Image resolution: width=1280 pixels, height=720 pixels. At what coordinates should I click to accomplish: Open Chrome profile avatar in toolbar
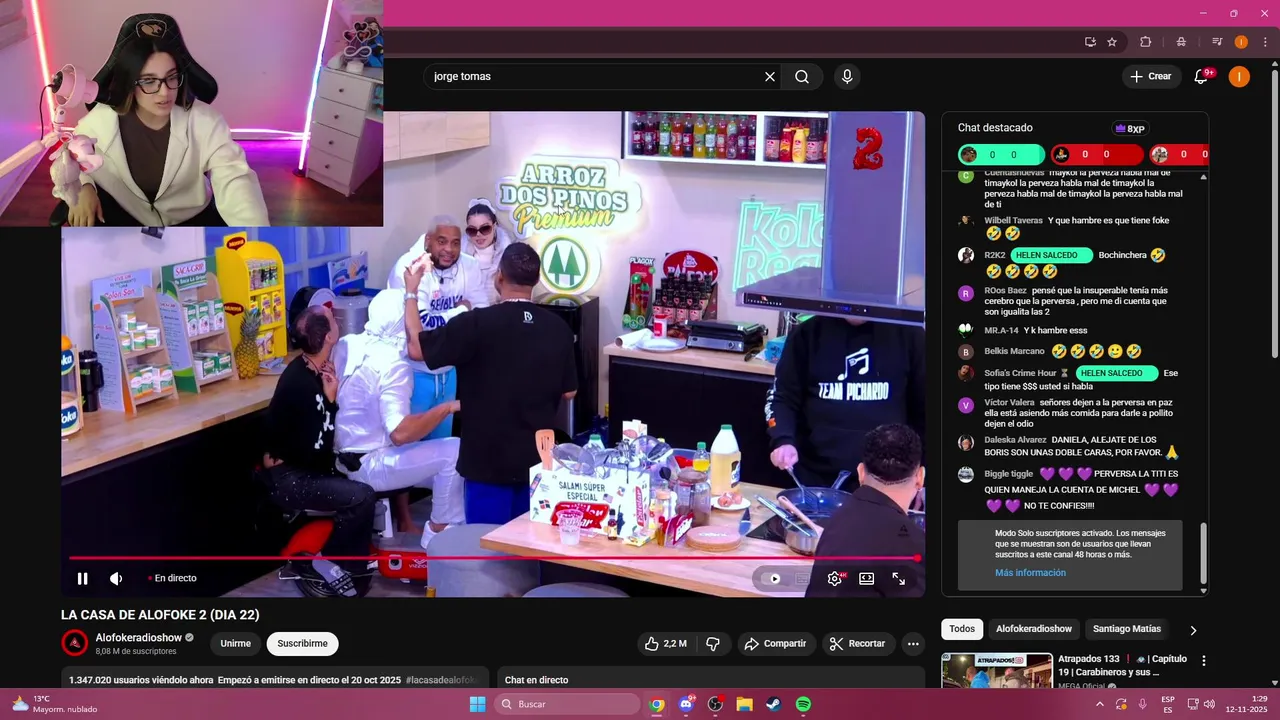pyautogui.click(x=1241, y=42)
